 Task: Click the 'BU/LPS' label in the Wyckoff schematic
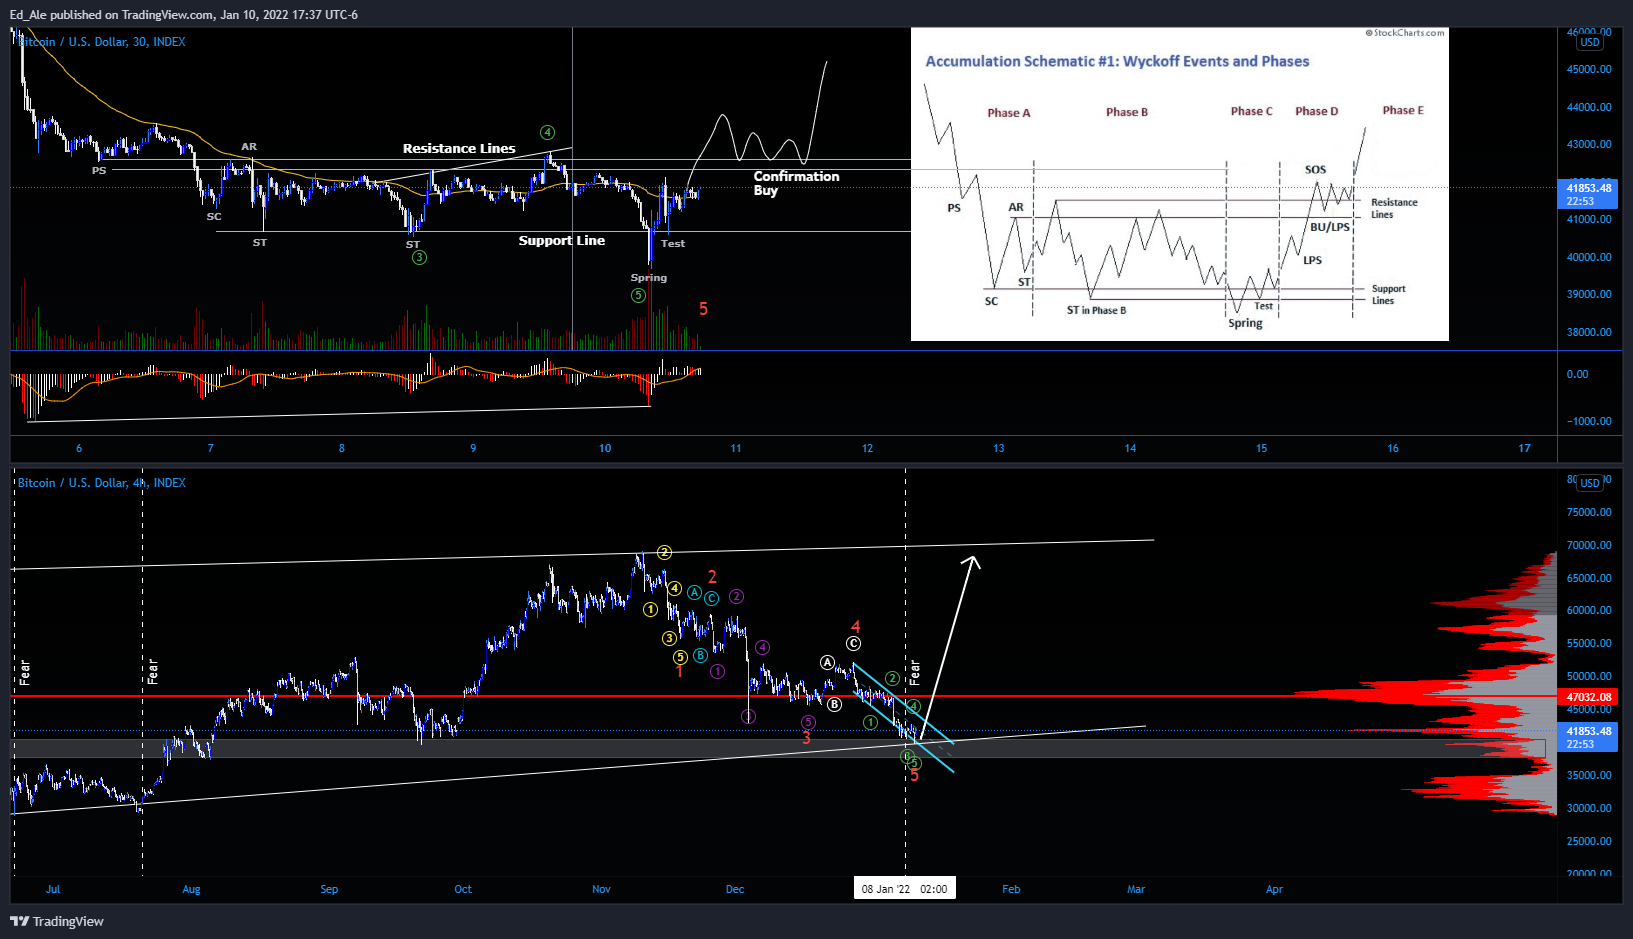coord(1330,227)
